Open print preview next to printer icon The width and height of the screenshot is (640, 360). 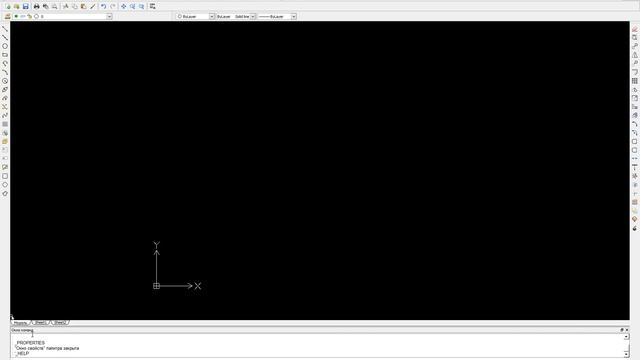[x=45, y=7]
